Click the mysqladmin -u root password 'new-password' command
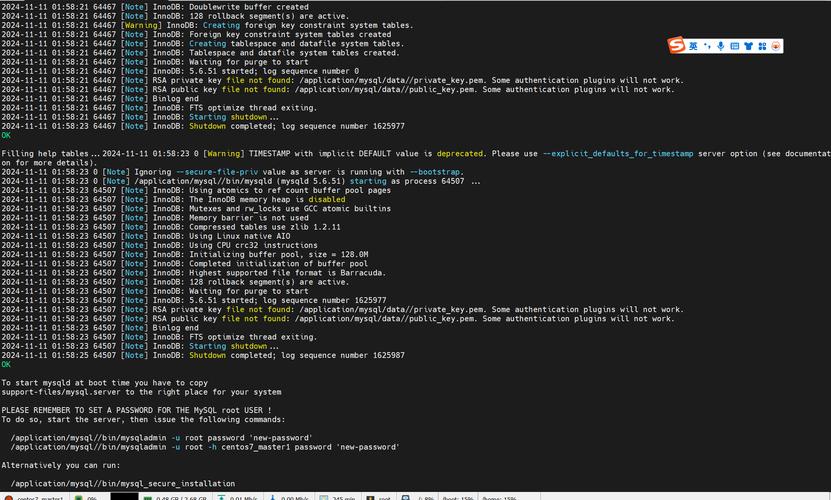 162,438
